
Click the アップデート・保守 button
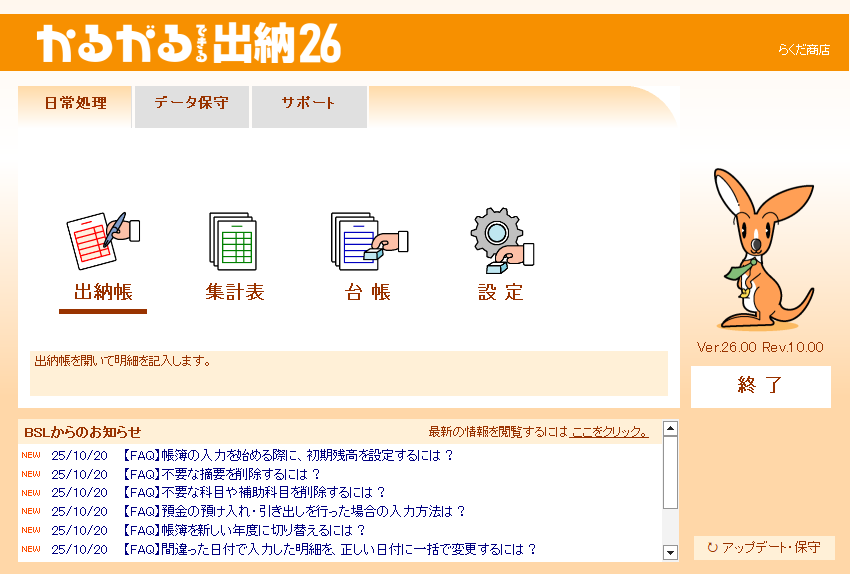click(x=764, y=548)
